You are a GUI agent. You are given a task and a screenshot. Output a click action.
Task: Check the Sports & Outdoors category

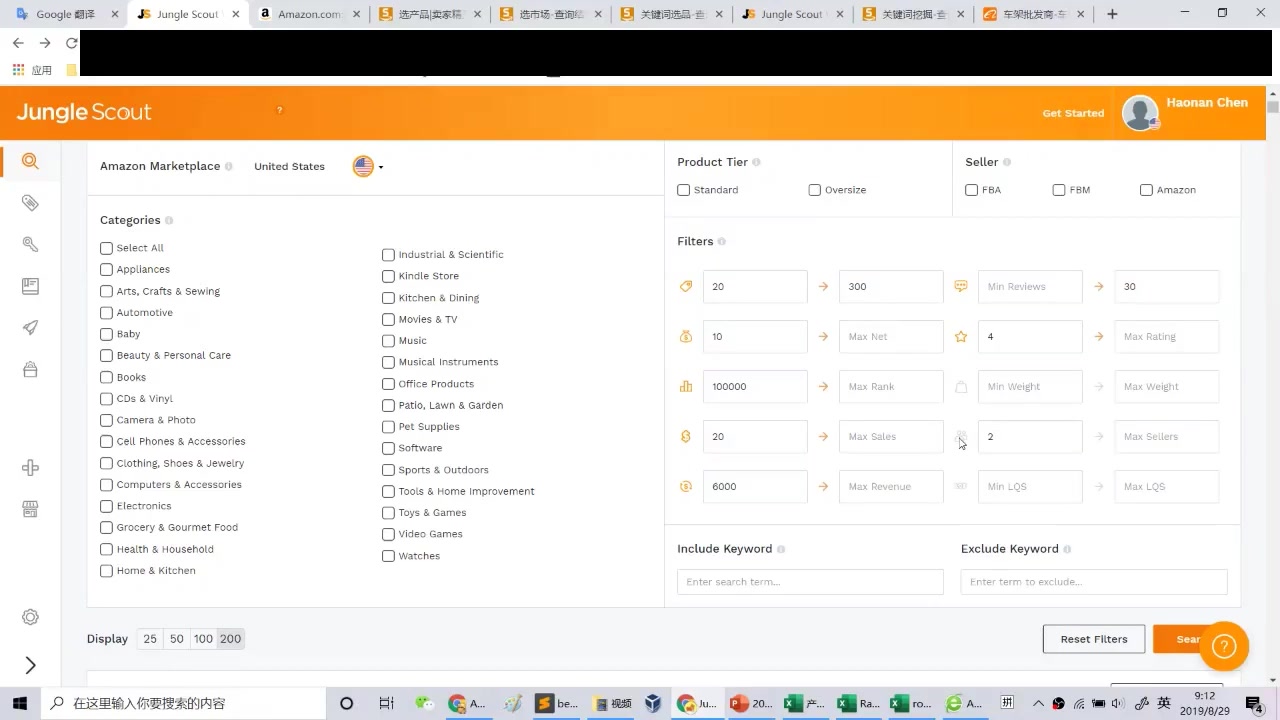point(388,470)
